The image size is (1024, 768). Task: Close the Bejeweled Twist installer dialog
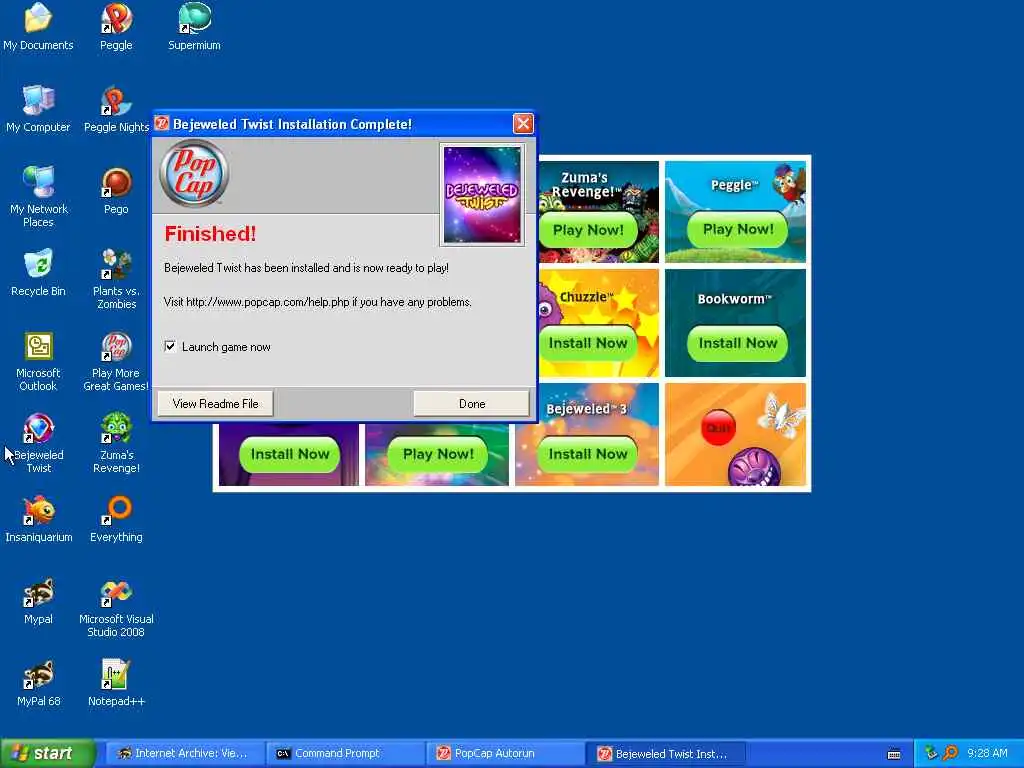[x=523, y=123]
